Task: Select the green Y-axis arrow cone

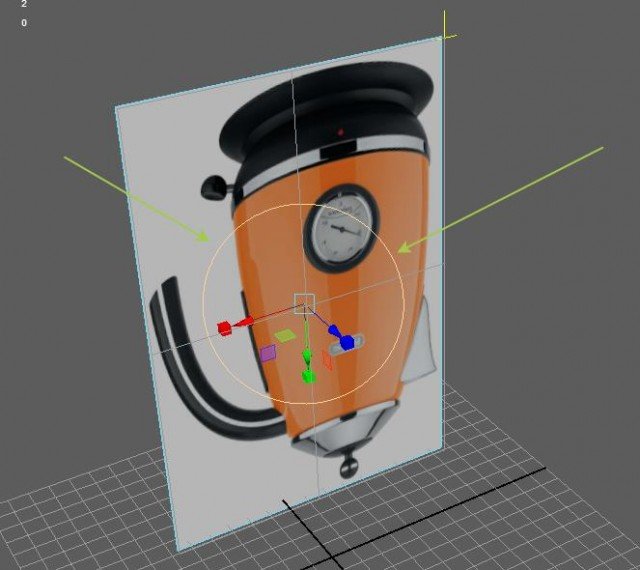Action: [307, 355]
